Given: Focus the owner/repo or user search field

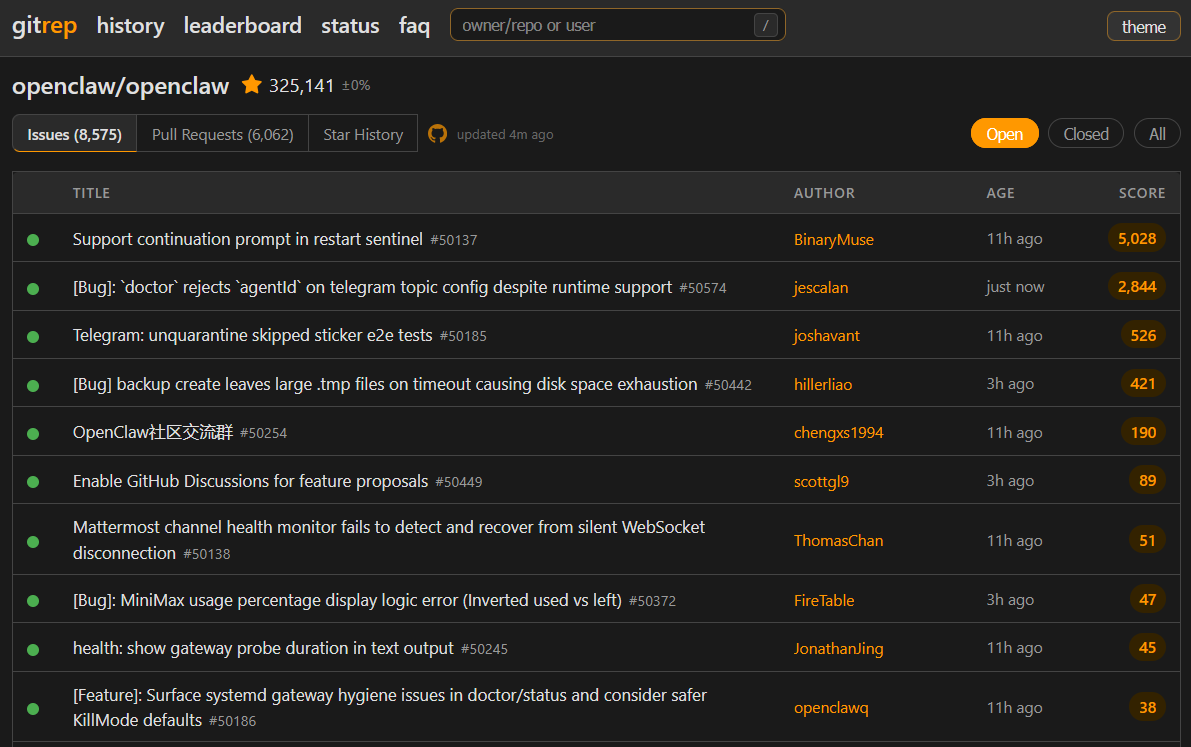Looking at the screenshot, I should 618,25.
